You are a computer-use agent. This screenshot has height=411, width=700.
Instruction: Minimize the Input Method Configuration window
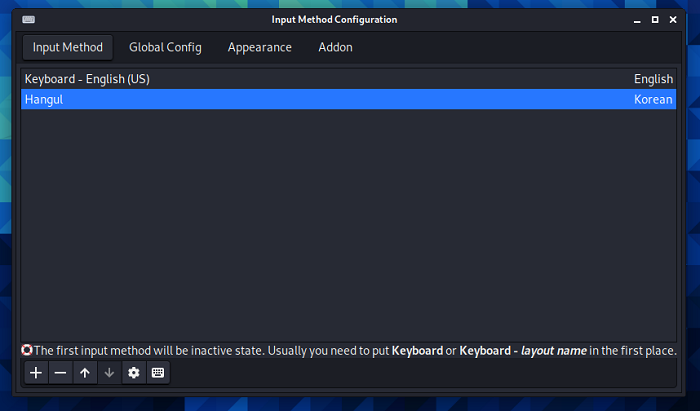635,19
